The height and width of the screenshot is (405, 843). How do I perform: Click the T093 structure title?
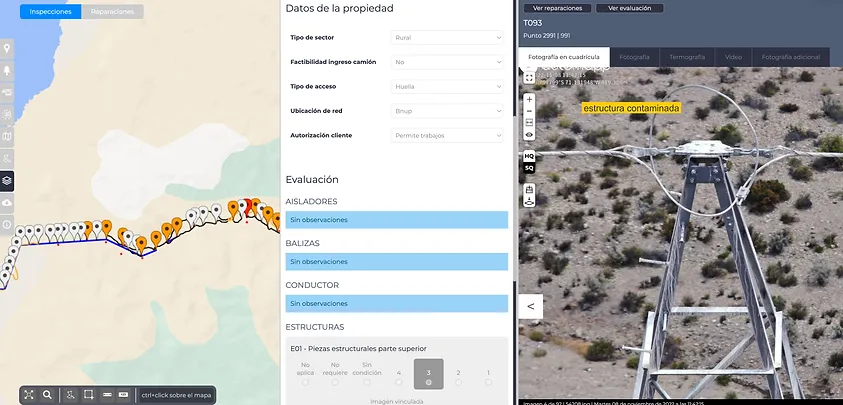533,23
